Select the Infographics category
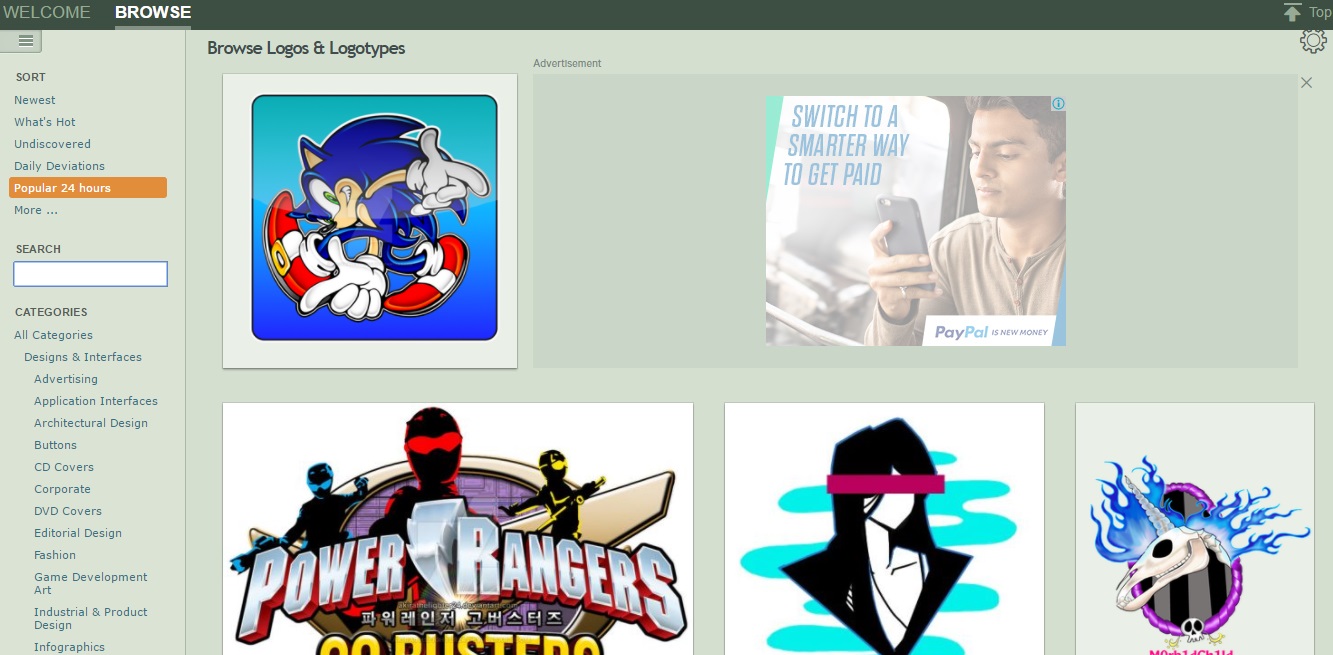The height and width of the screenshot is (655, 1333). coord(69,647)
